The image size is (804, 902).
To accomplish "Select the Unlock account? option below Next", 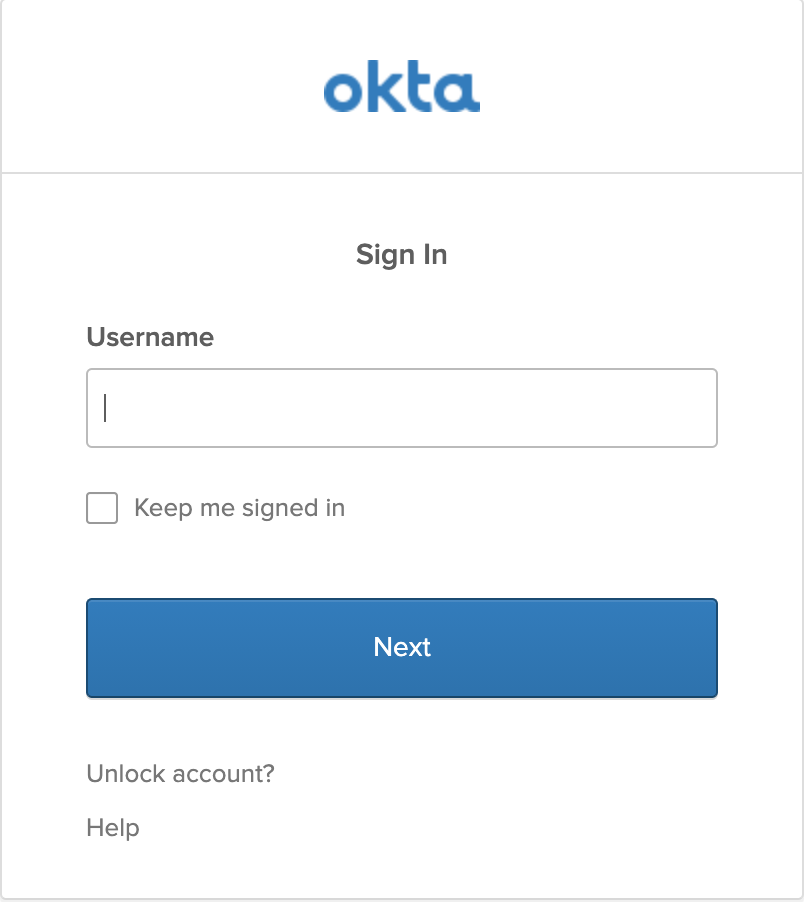I will 180,773.
